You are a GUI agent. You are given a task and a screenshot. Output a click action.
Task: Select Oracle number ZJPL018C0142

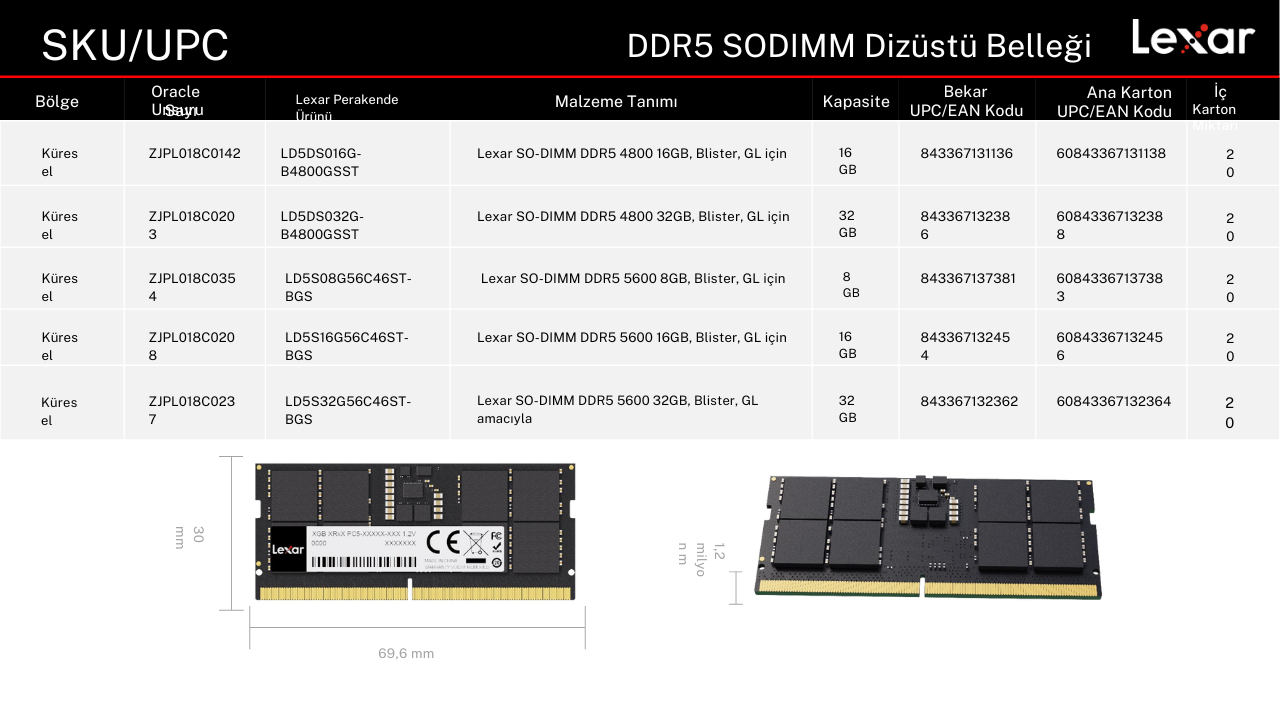coord(195,153)
